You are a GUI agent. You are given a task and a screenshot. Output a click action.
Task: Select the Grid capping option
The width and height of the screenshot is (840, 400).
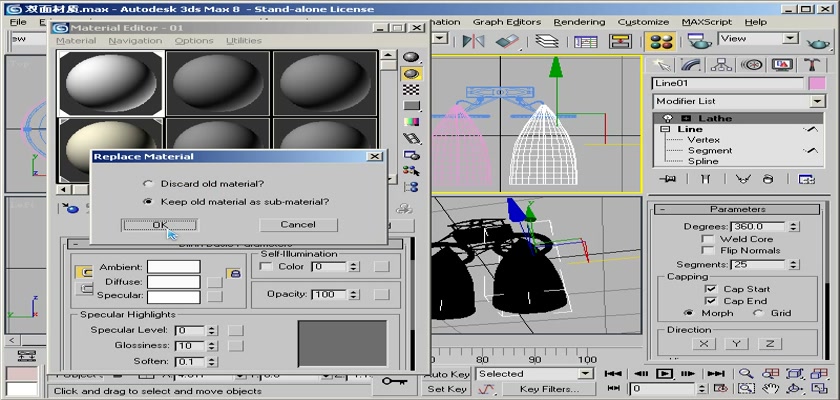pos(758,313)
